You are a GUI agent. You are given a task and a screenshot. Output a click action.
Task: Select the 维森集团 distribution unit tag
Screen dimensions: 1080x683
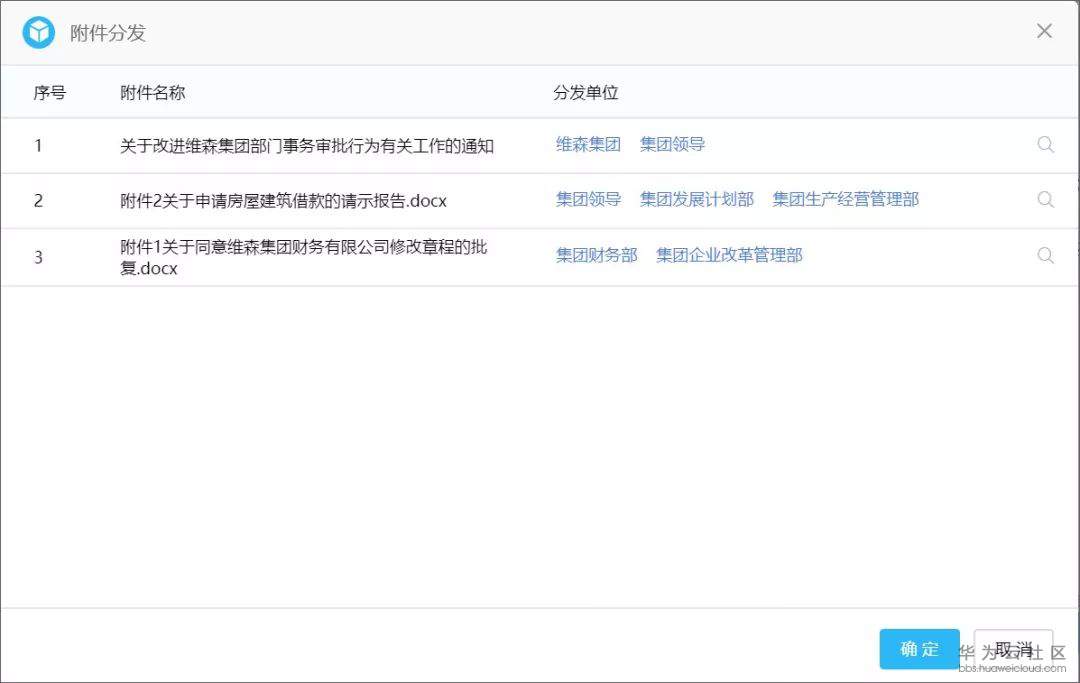(587, 144)
